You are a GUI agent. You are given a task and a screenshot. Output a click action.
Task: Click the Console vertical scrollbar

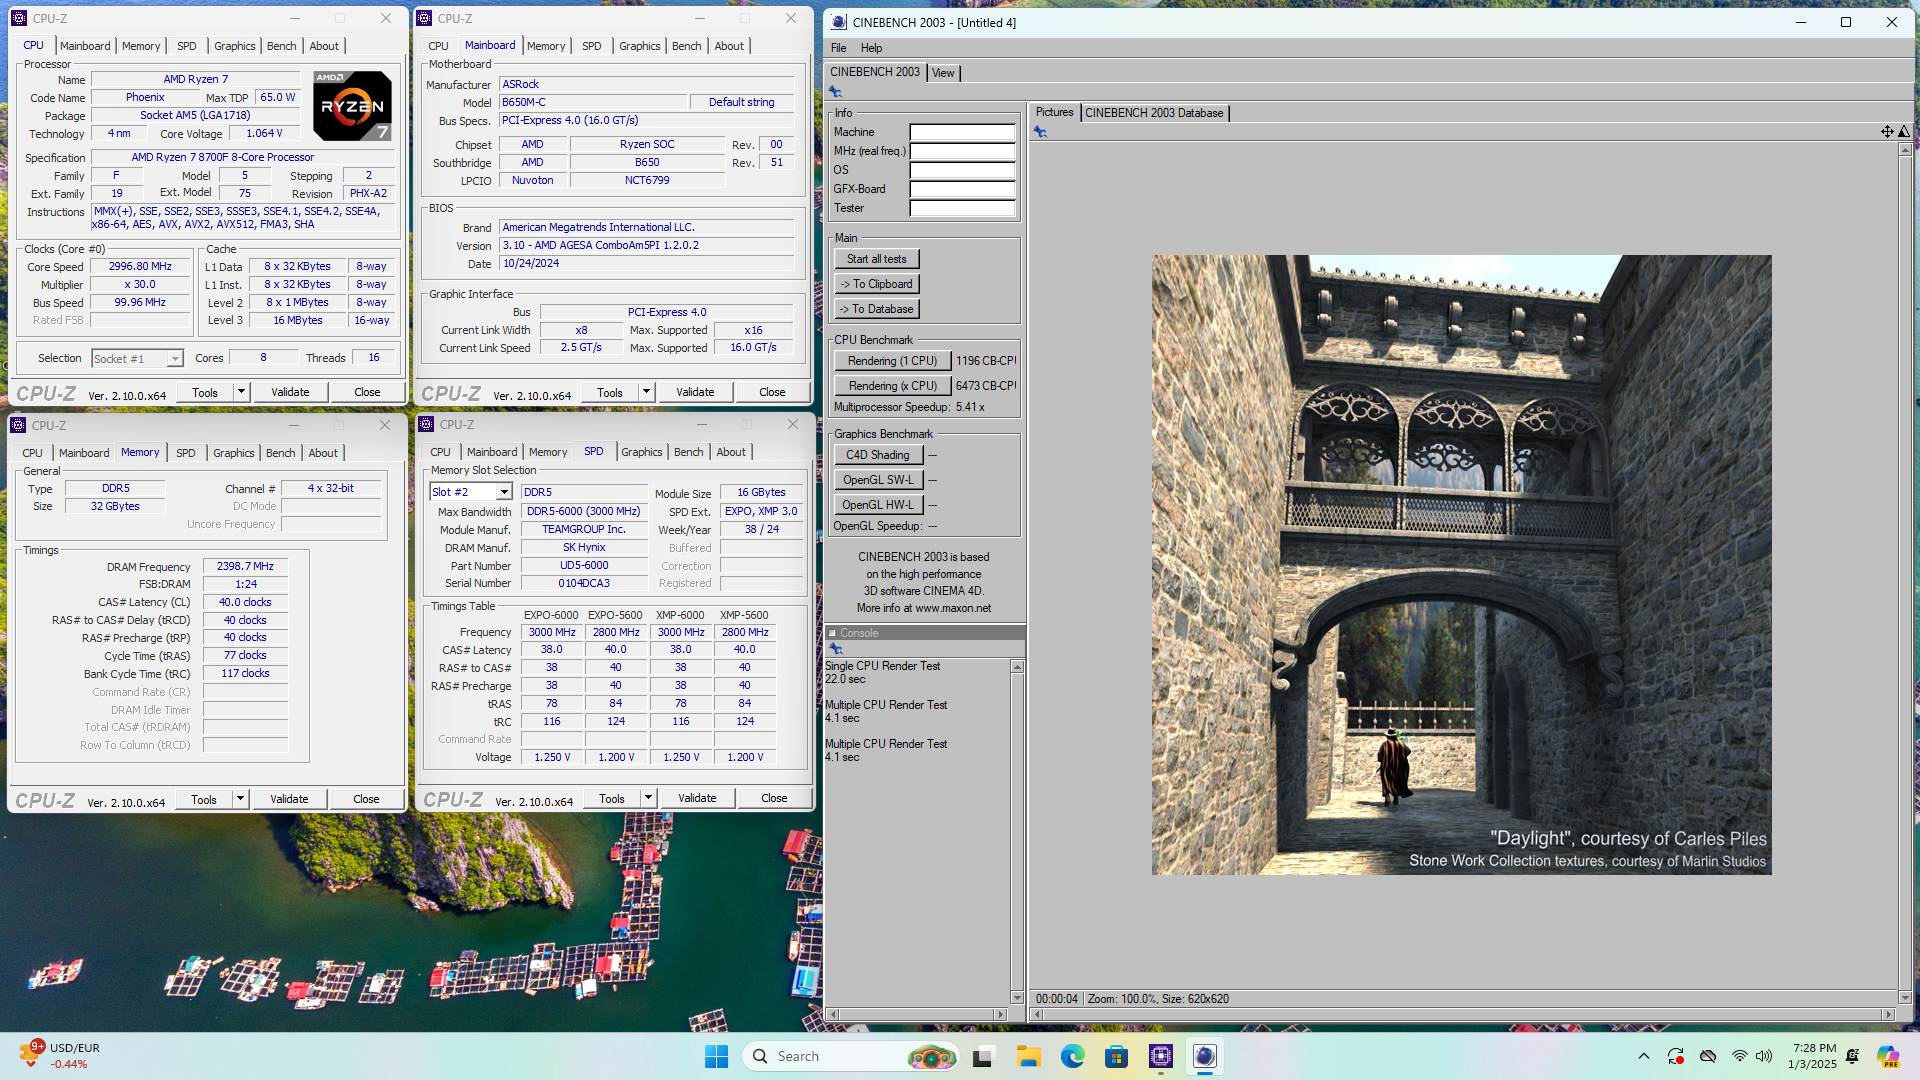click(1017, 832)
